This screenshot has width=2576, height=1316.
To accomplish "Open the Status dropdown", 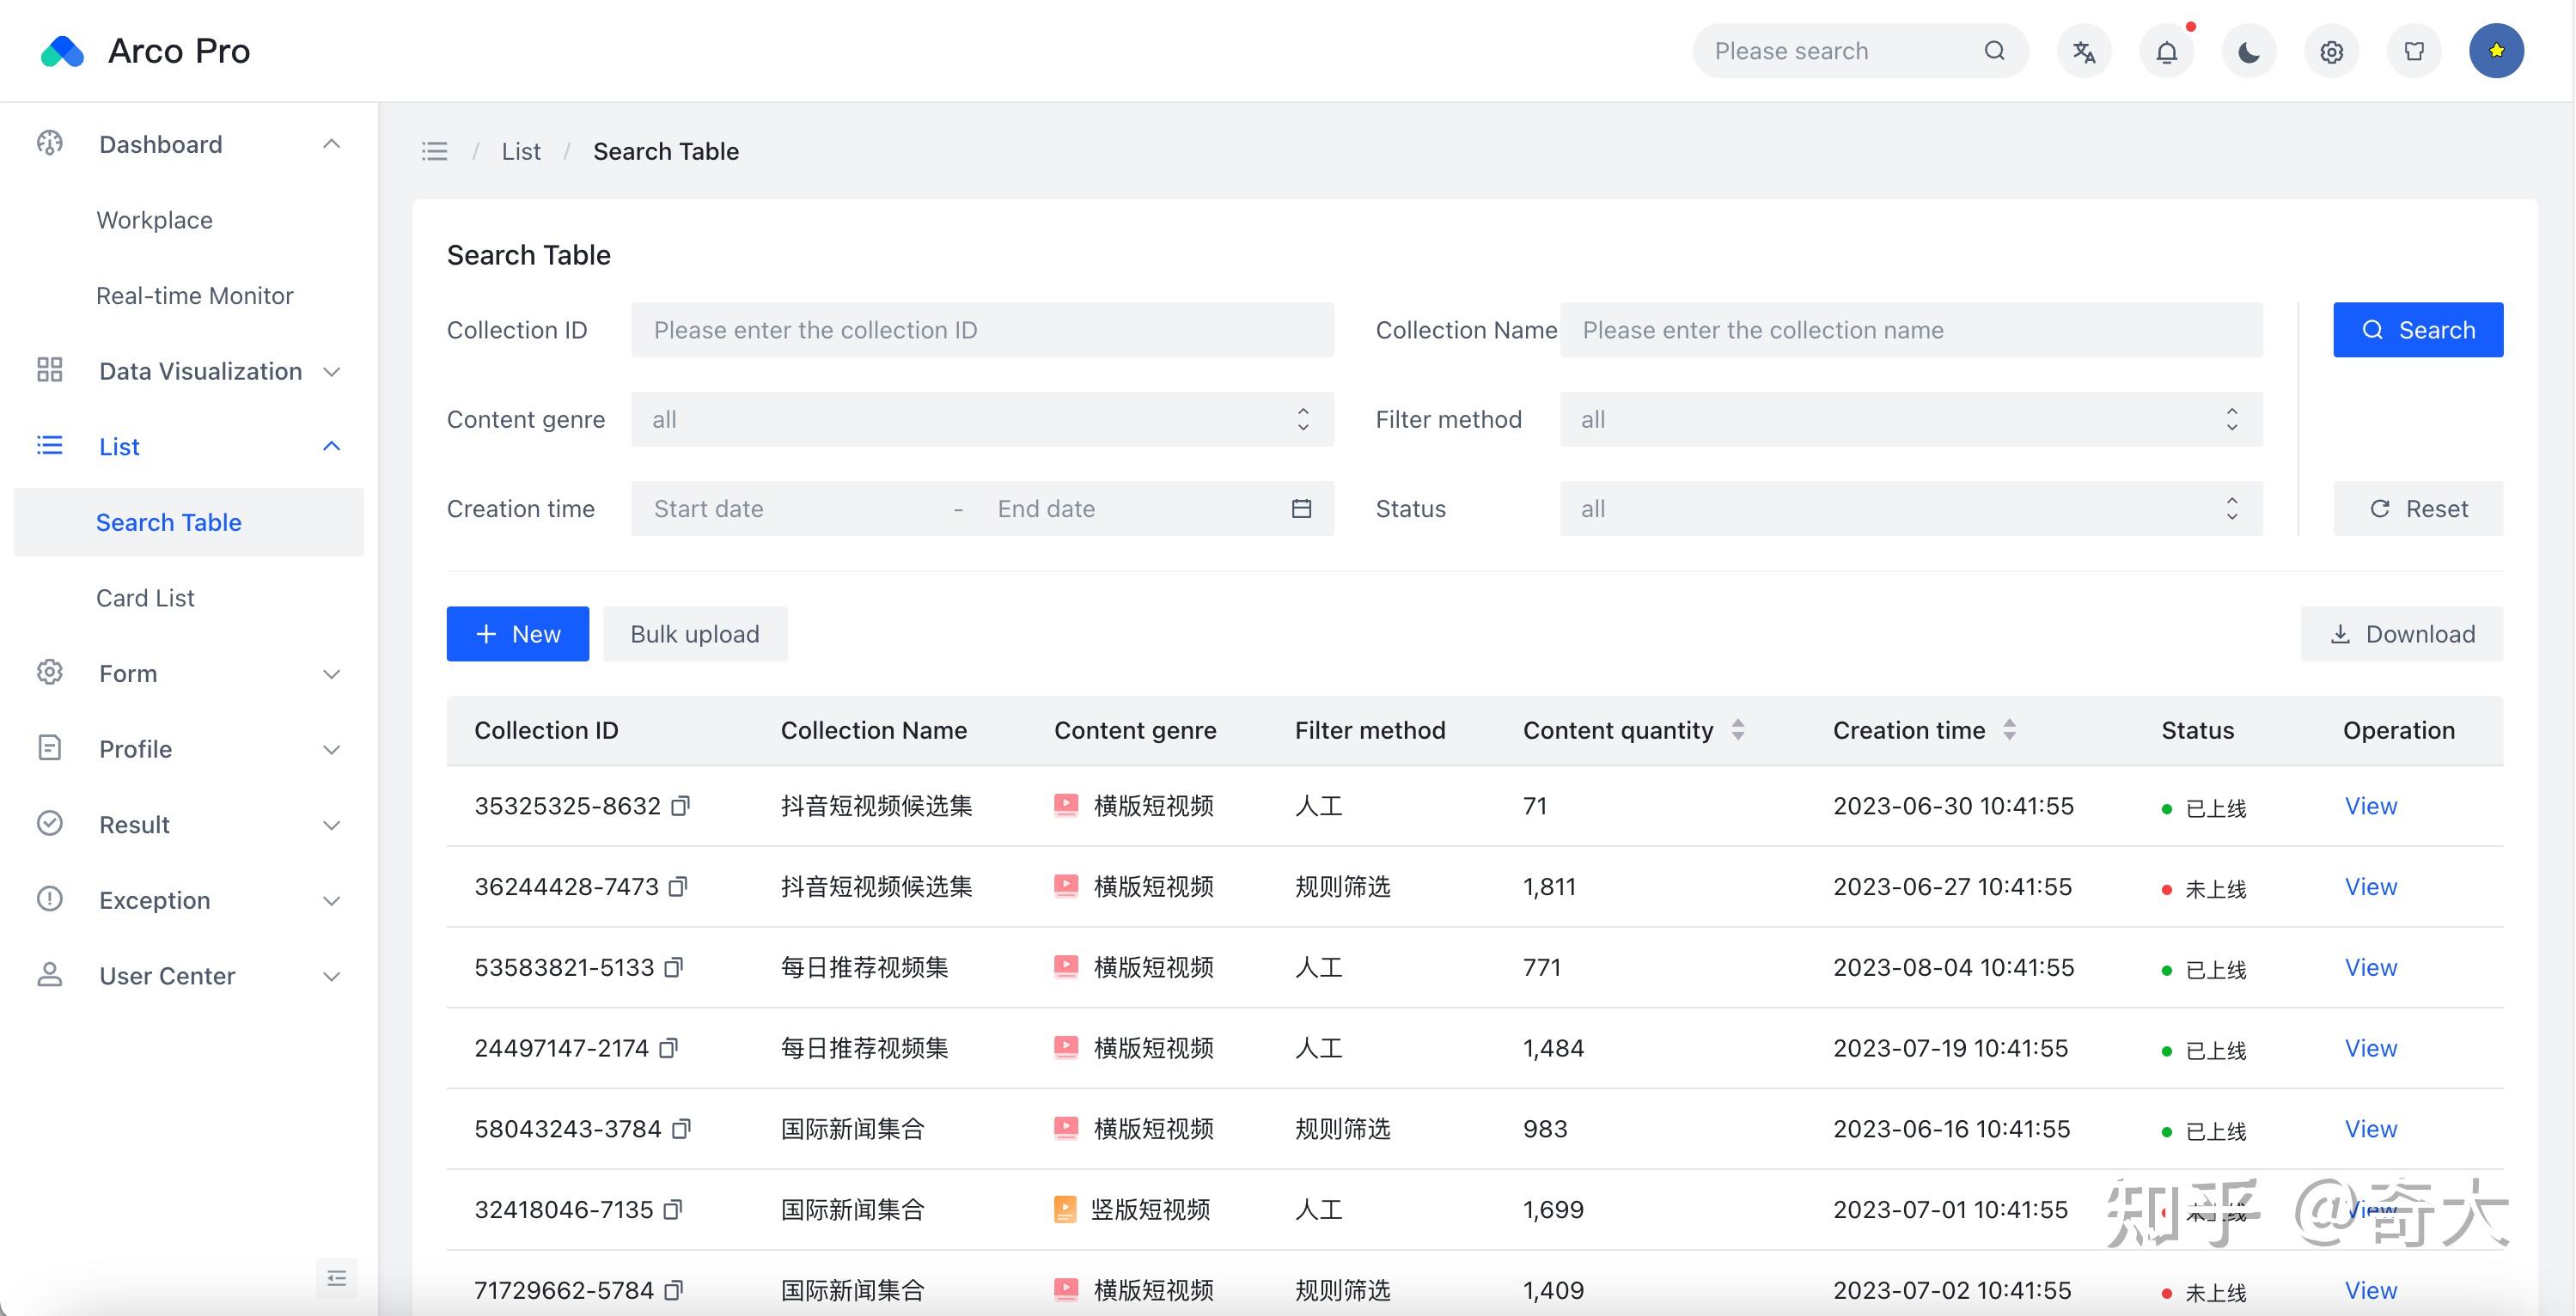I will (1911, 509).
